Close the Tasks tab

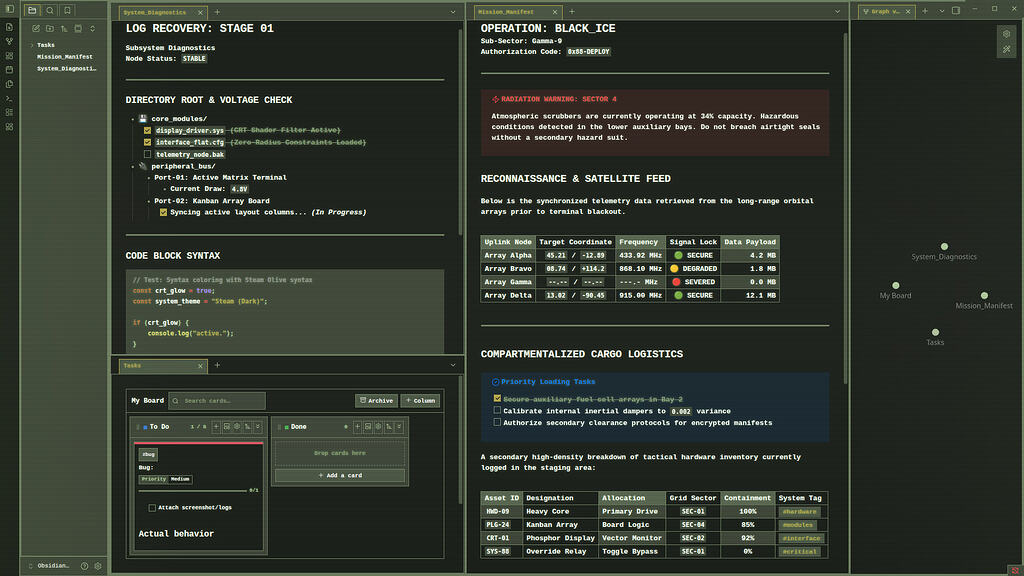tap(200, 366)
